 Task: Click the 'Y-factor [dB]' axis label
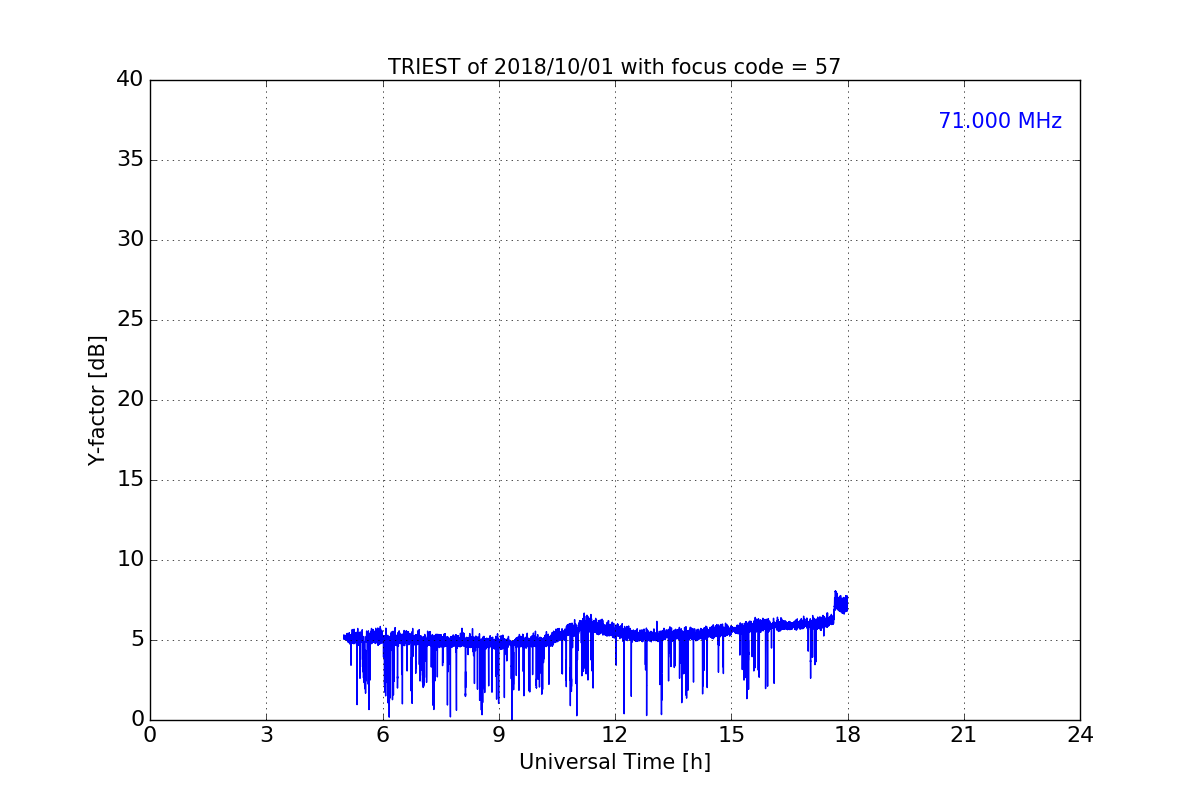(x=97, y=400)
